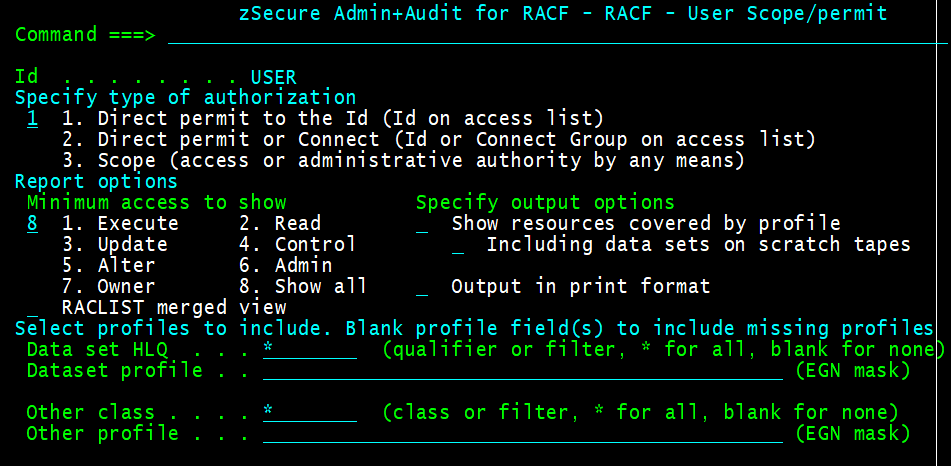The image size is (951, 466).
Task: Click the zSecure Admin+Audit panel title
Action: (563, 13)
